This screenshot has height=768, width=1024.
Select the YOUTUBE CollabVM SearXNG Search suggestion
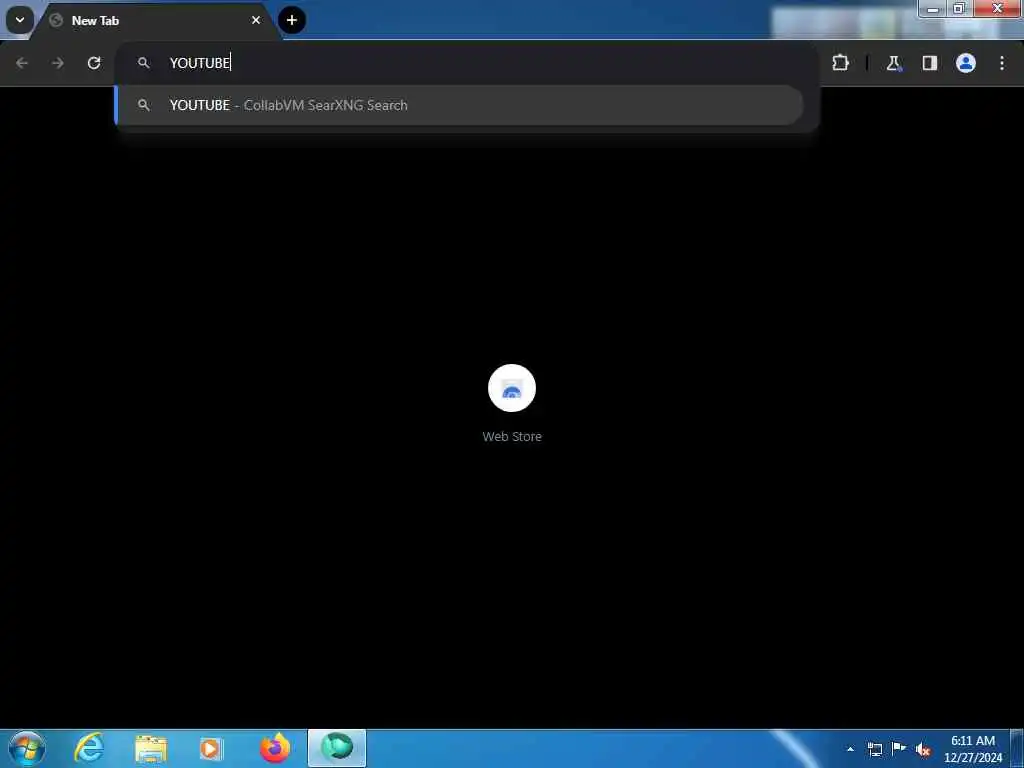pos(459,105)
